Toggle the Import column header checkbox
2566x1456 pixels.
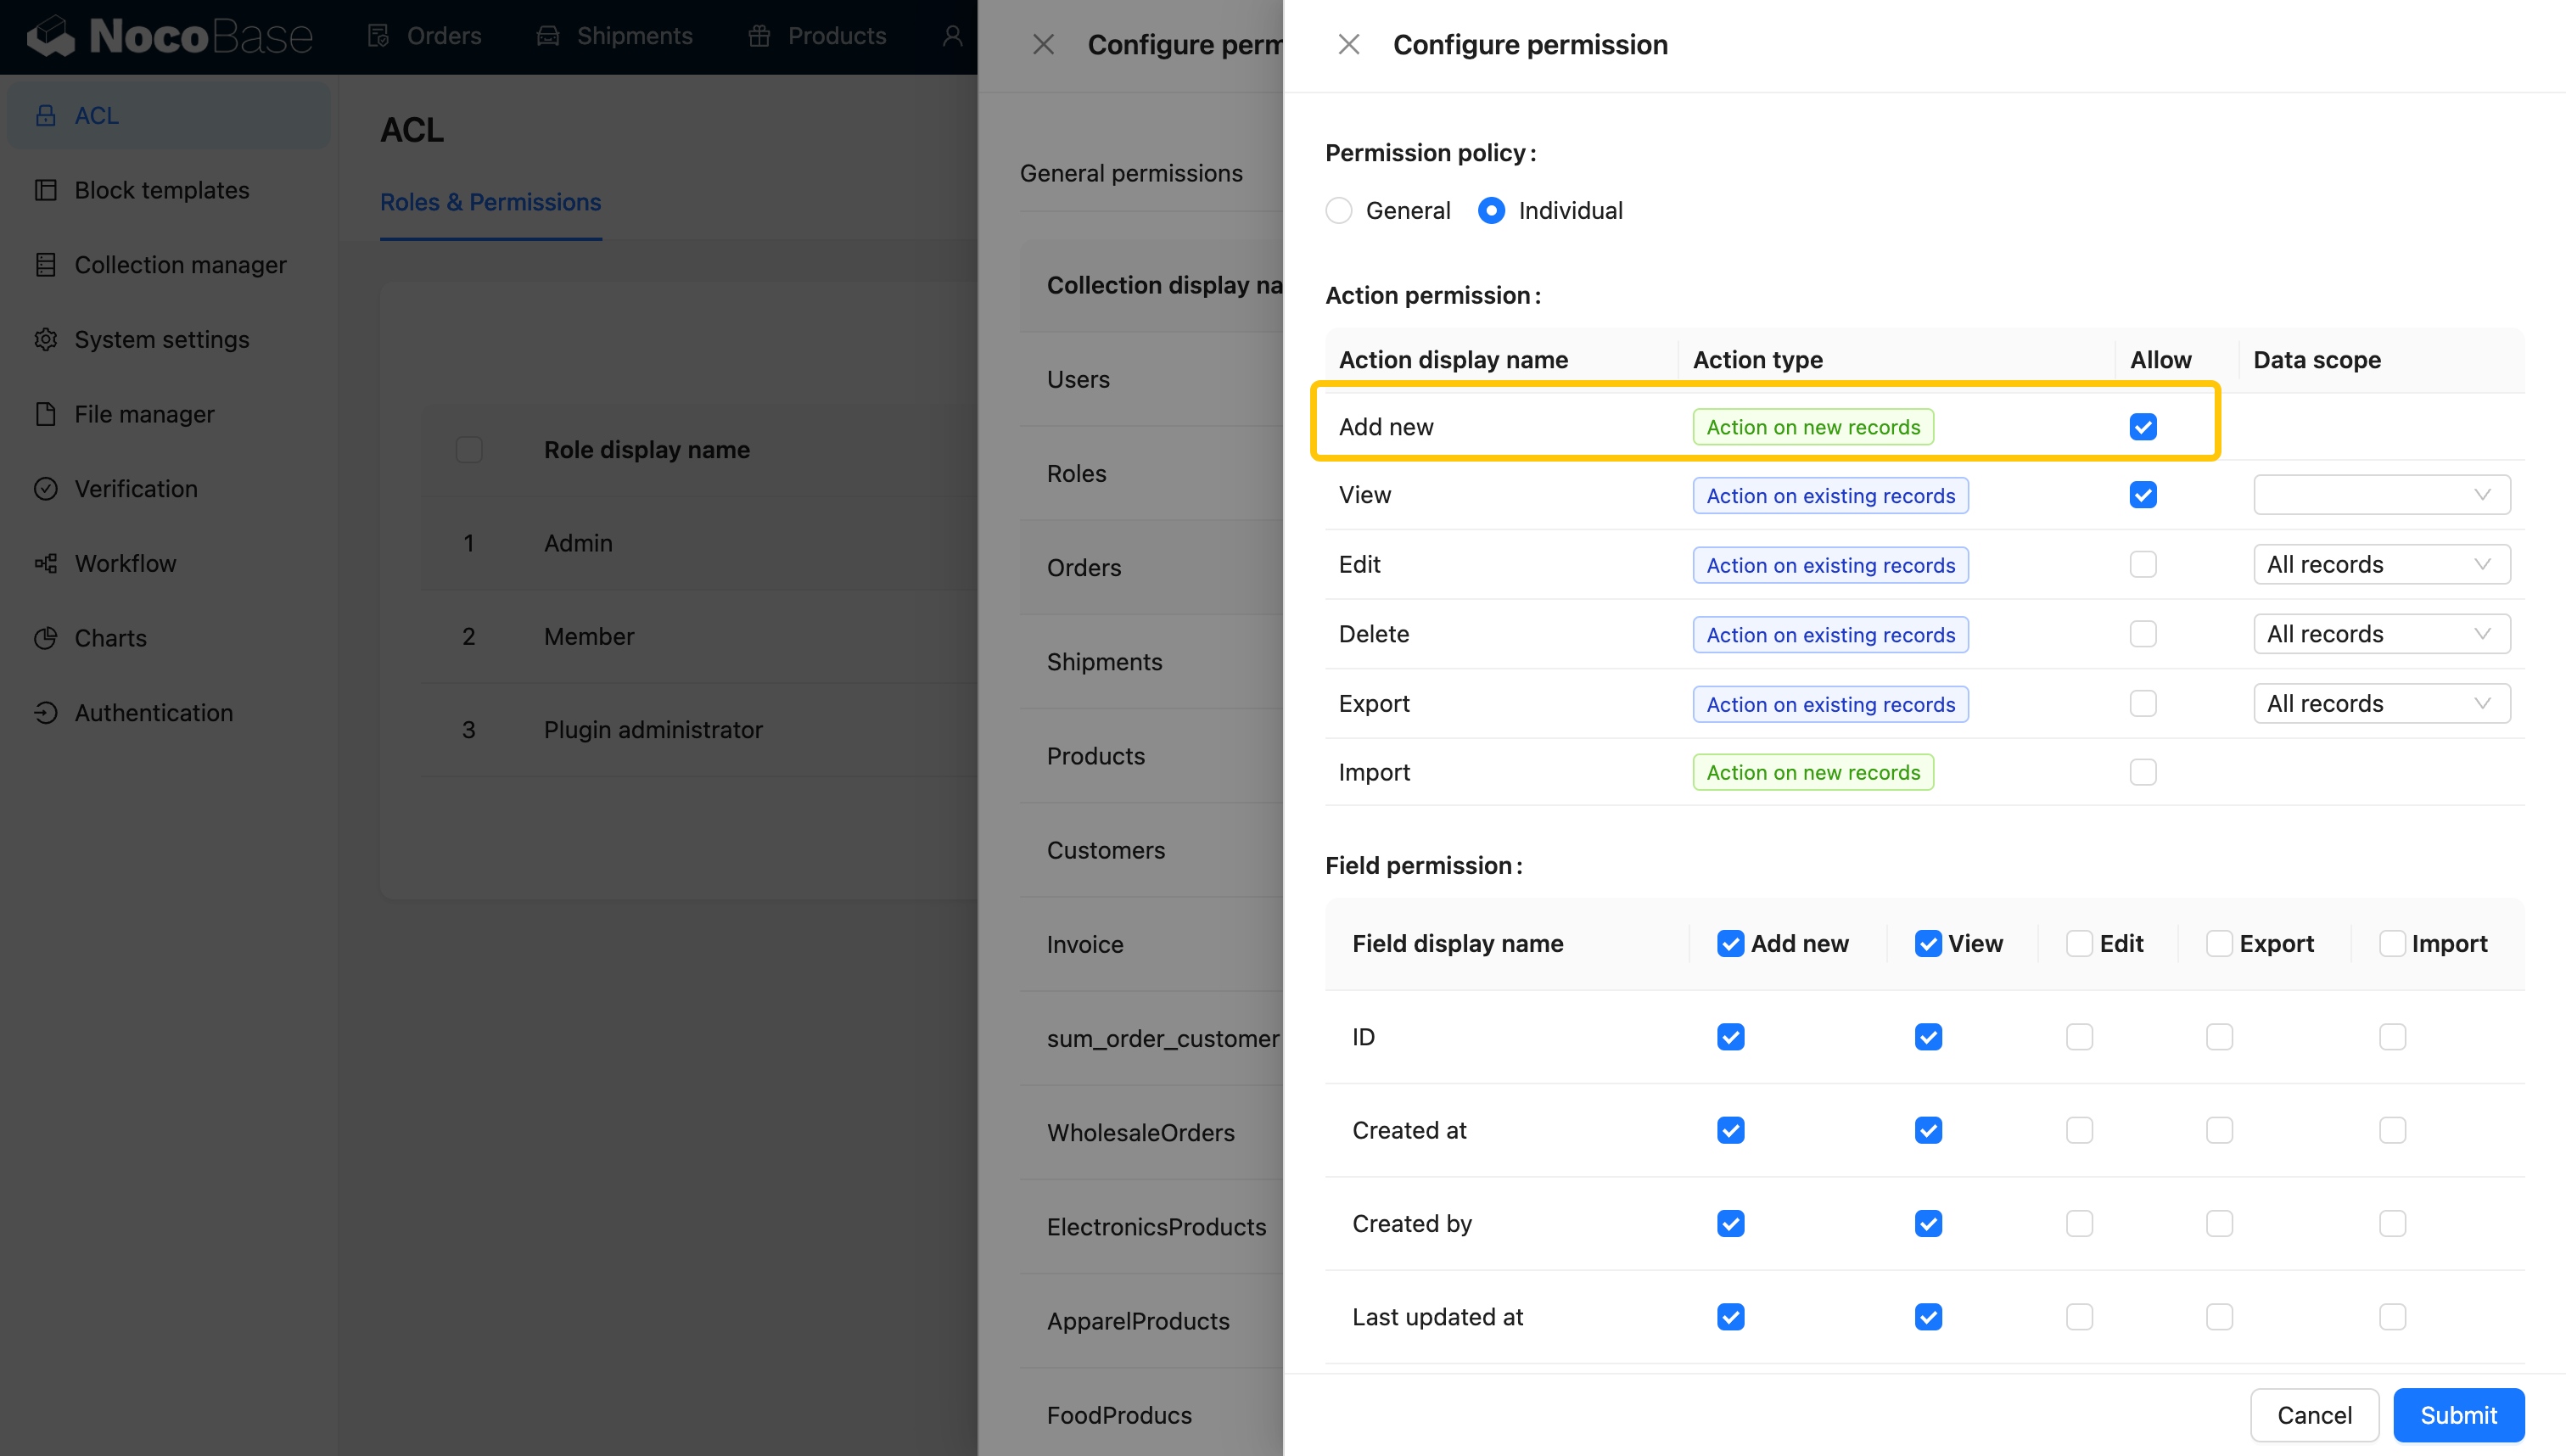(2392, 944)
